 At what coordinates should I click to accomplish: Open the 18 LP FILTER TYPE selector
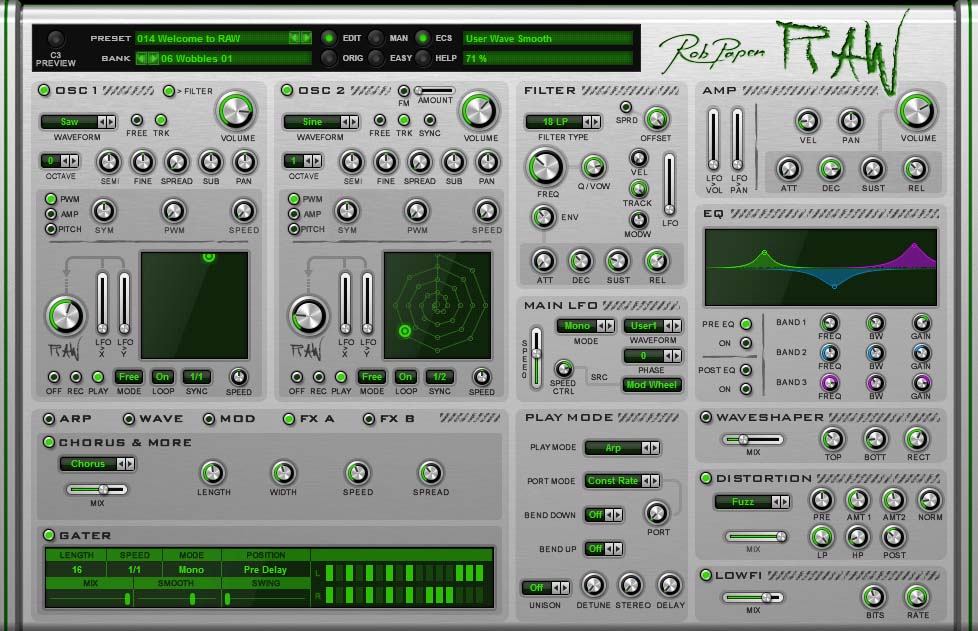556,122
